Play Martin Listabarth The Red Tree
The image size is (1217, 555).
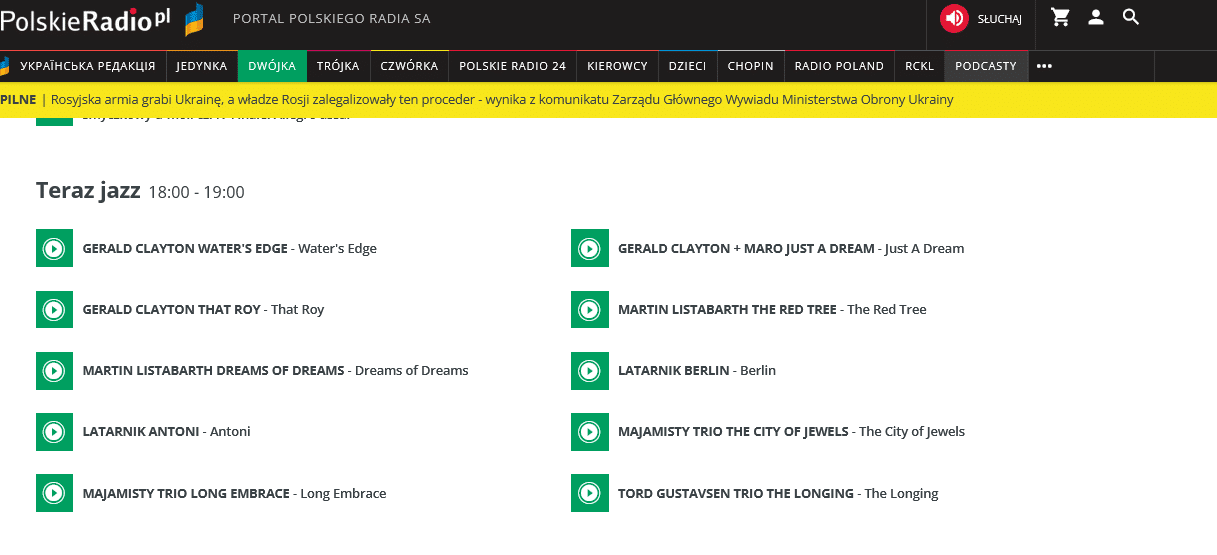tap(590, 309)
